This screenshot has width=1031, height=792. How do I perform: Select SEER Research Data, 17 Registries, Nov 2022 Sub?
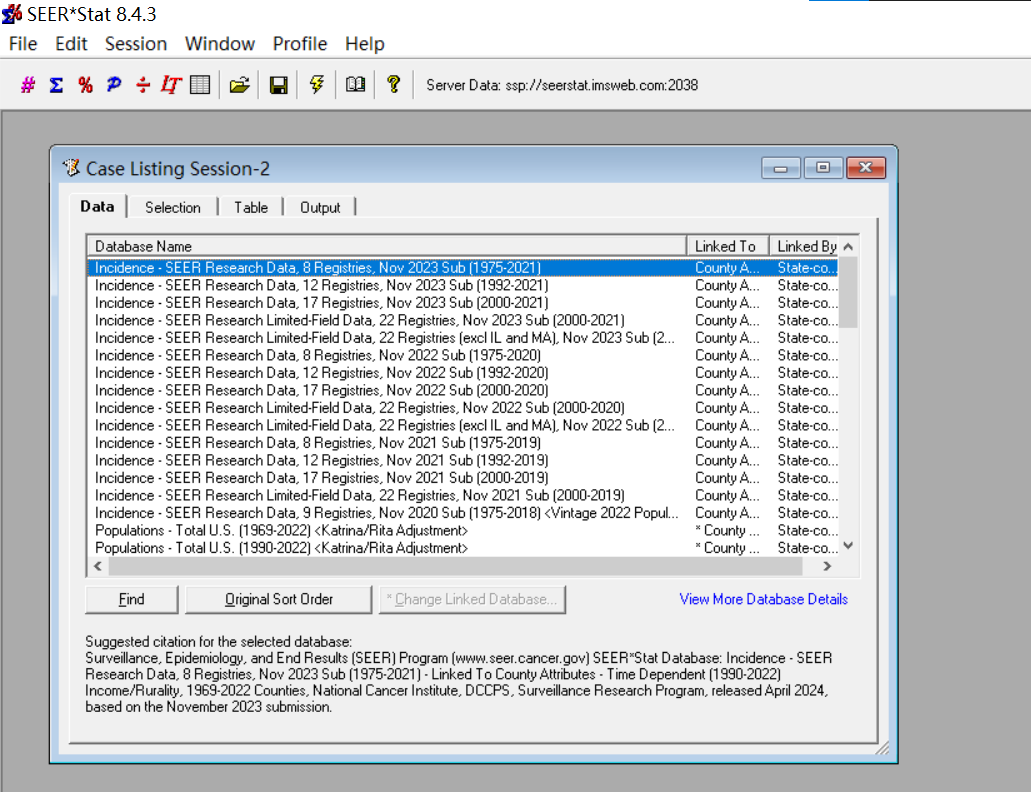(463, 390)
